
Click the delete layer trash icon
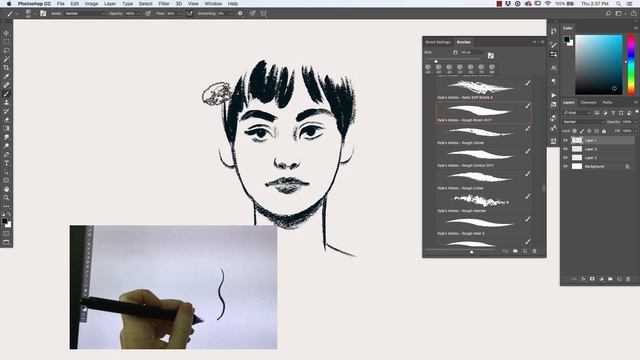point(628,279)
